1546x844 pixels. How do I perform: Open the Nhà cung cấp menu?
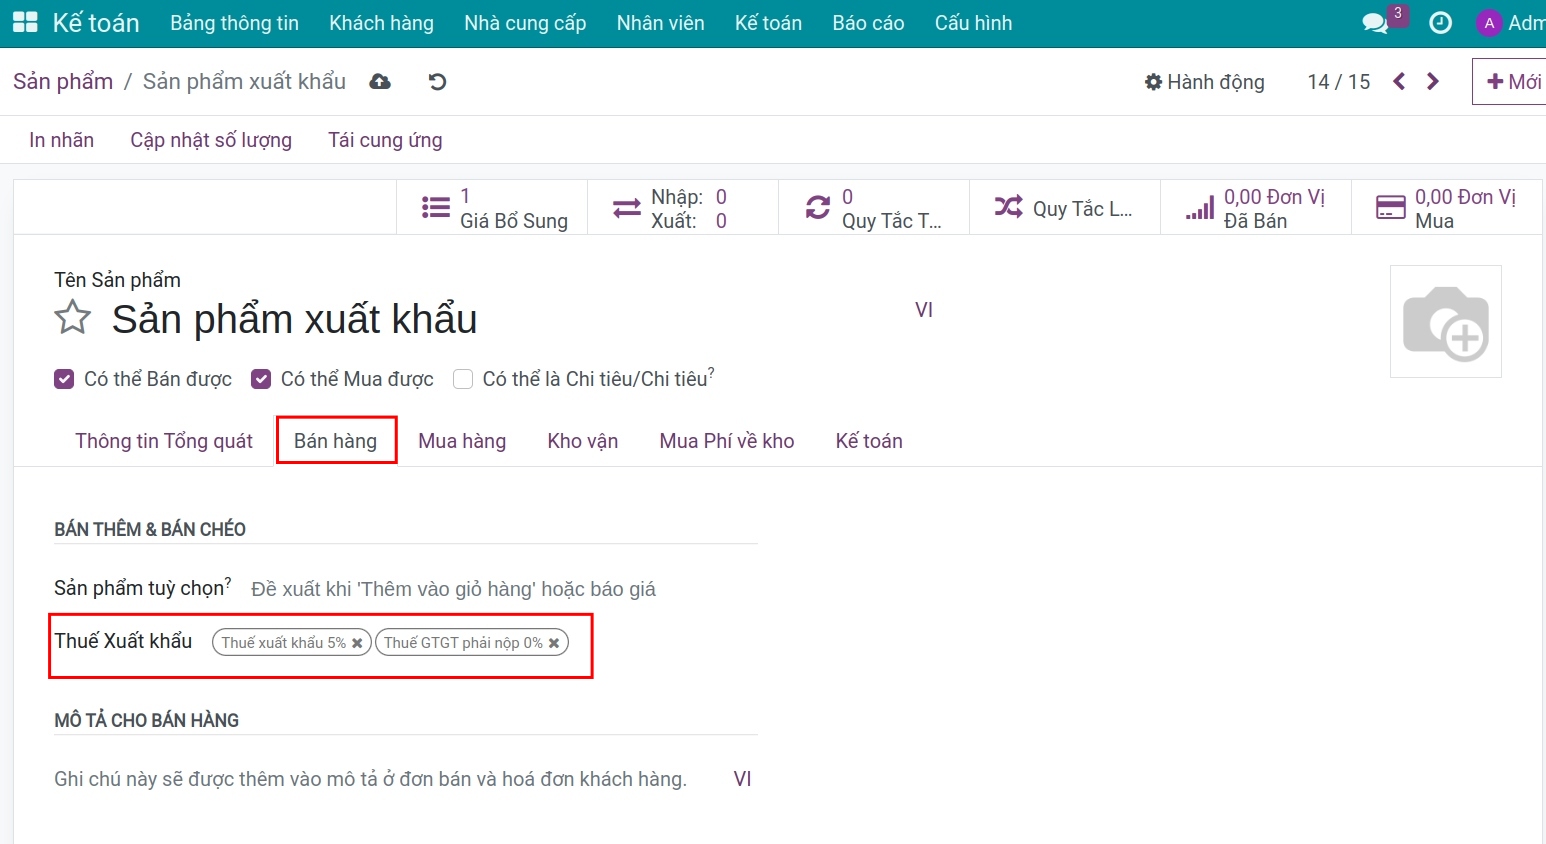tap(525, 23)
